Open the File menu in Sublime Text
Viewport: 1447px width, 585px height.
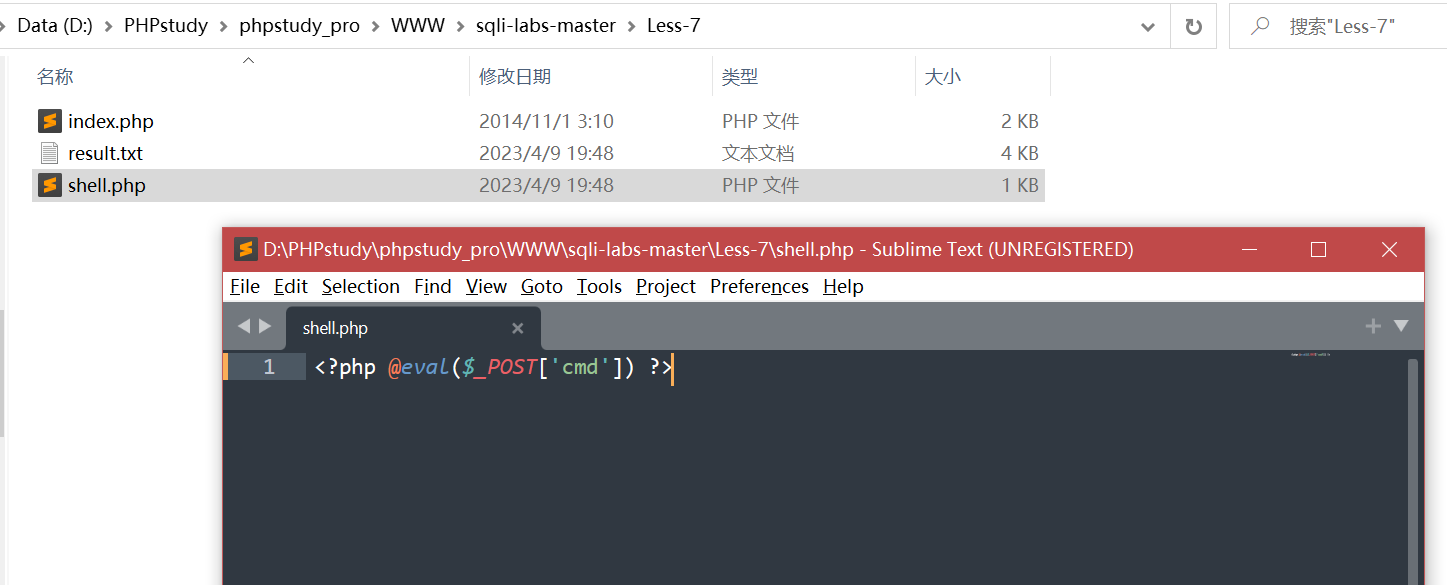pyautogui.click(x=244, y=286)
